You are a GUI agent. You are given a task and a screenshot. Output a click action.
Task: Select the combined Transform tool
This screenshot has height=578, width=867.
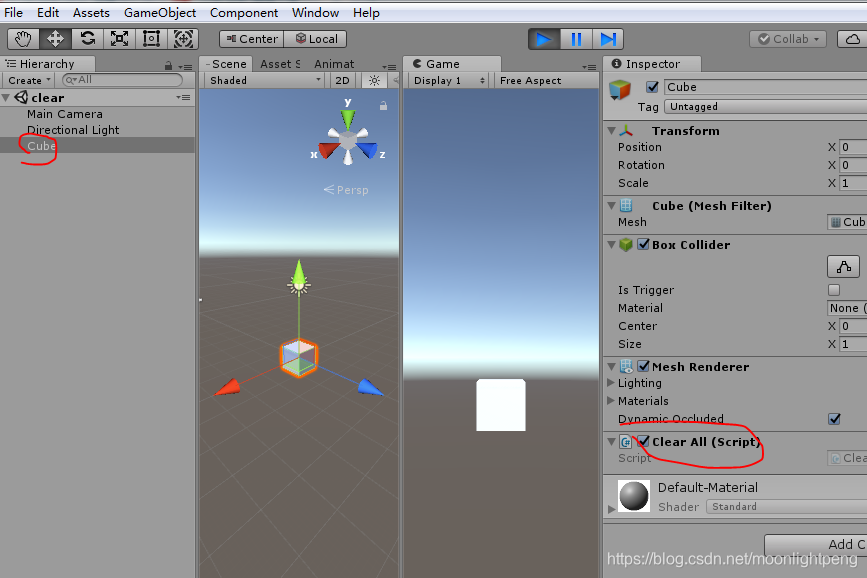point(183,39)
